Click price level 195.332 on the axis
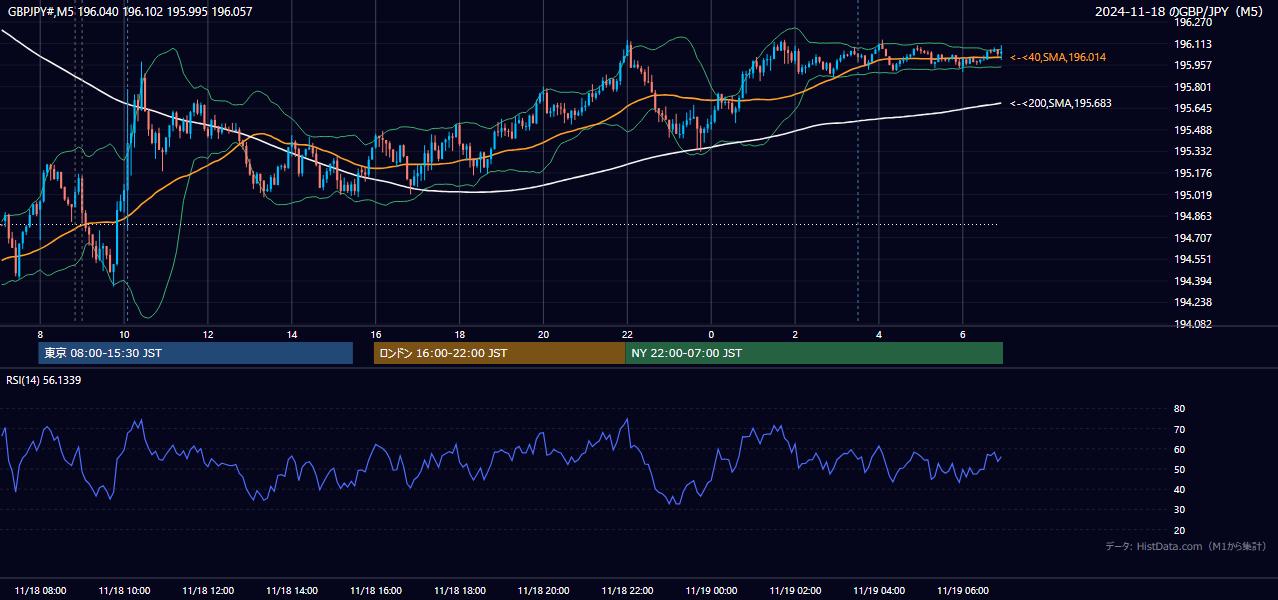1278x600 pixels. tap(1193, 151)
